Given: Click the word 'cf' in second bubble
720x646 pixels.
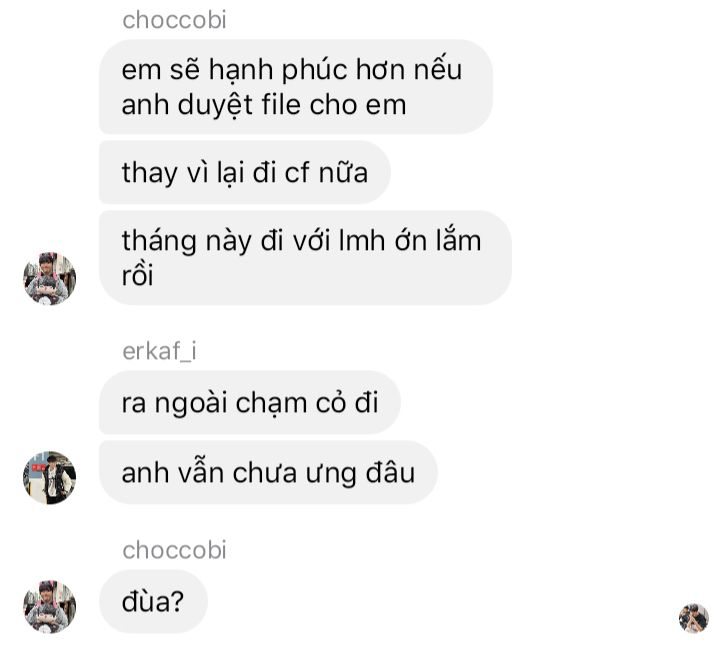Looking at the screenshot, I should [297, 173].
